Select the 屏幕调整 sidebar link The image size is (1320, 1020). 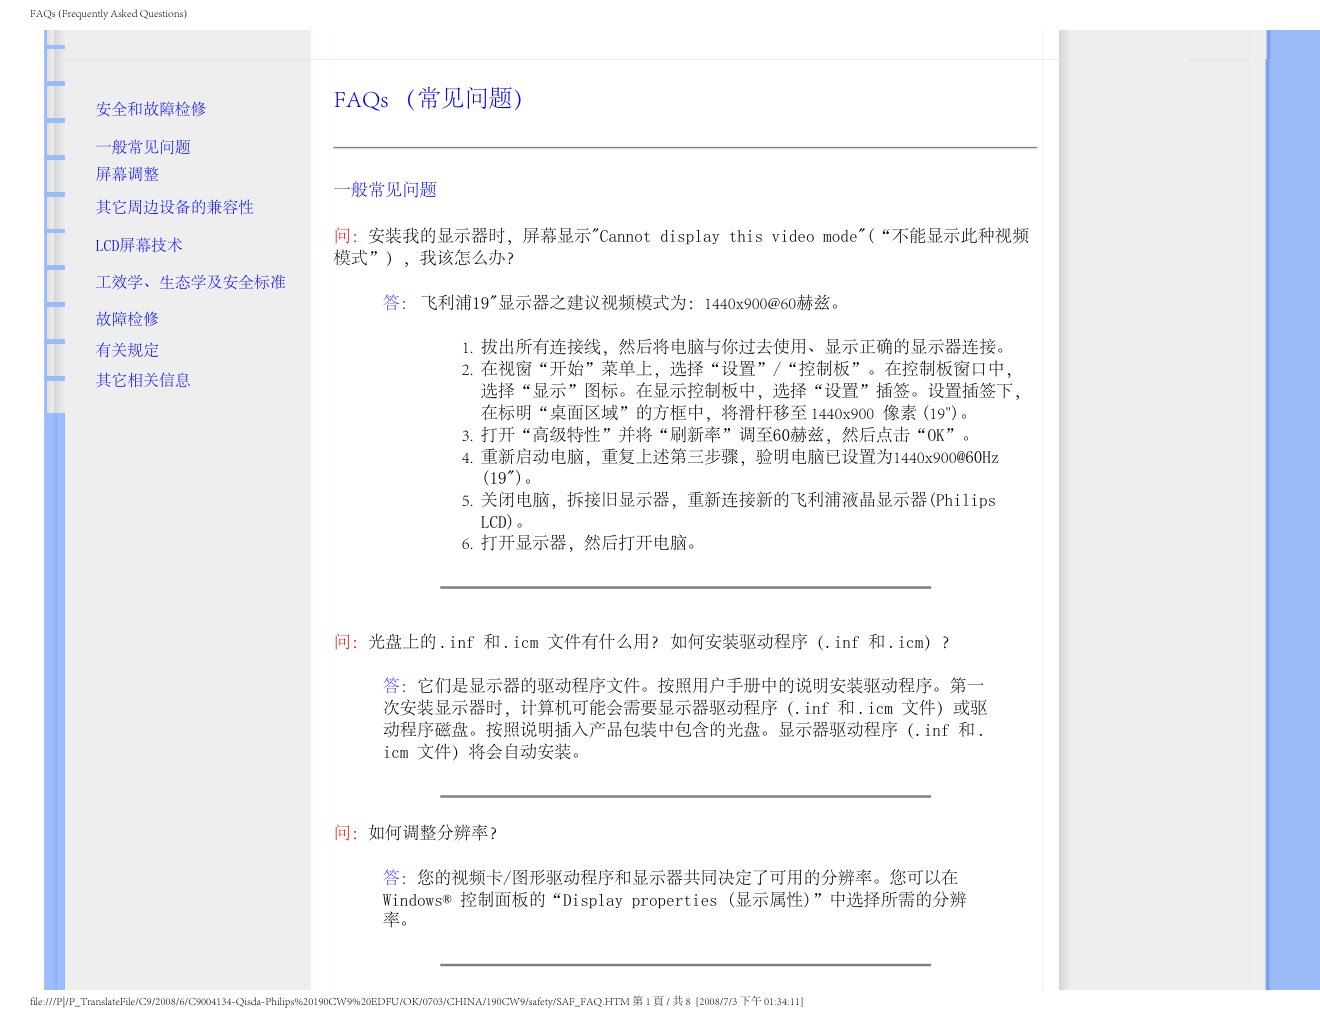[127, 174]
